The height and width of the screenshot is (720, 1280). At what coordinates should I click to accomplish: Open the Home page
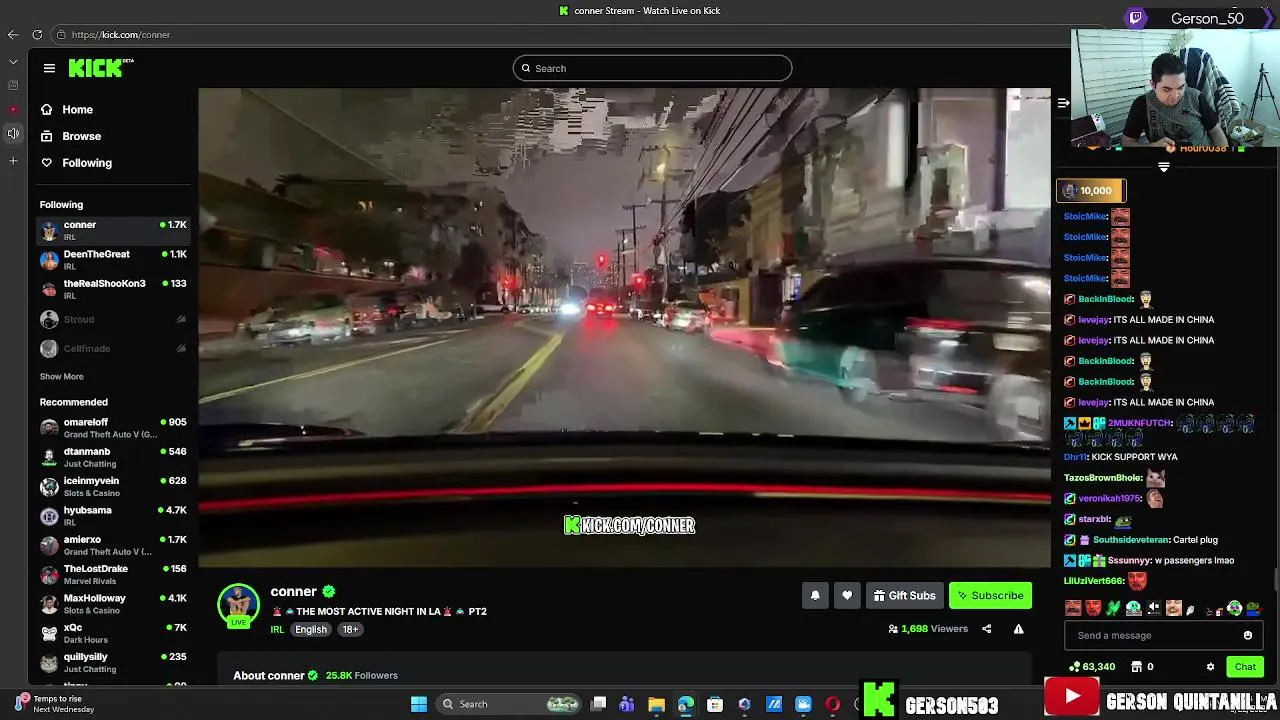67,110
